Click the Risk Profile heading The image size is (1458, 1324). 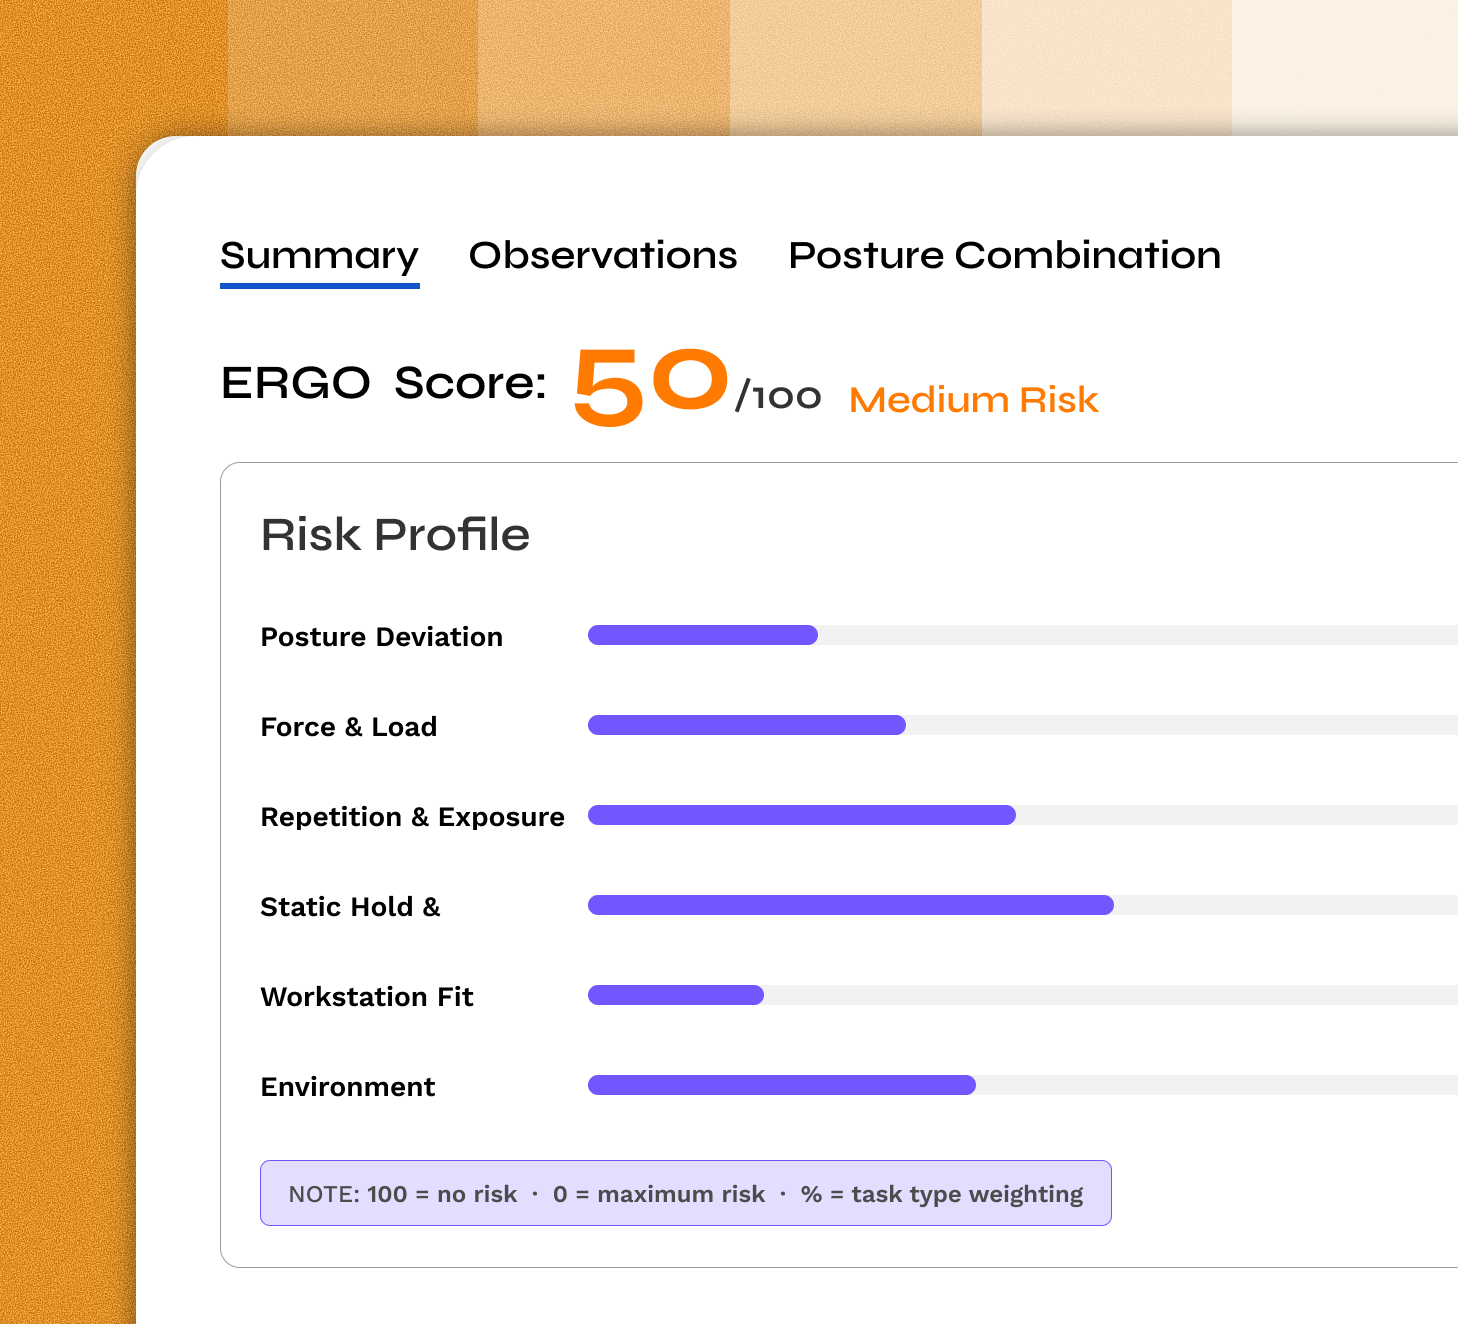(395, 534)
